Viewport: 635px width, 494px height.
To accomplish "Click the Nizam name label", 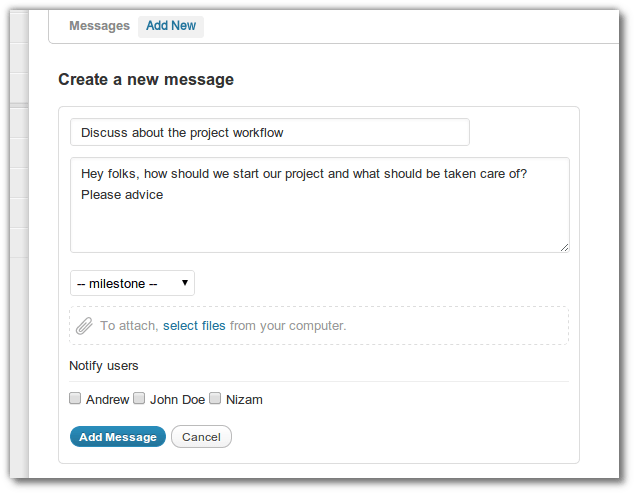I will 244,400.
